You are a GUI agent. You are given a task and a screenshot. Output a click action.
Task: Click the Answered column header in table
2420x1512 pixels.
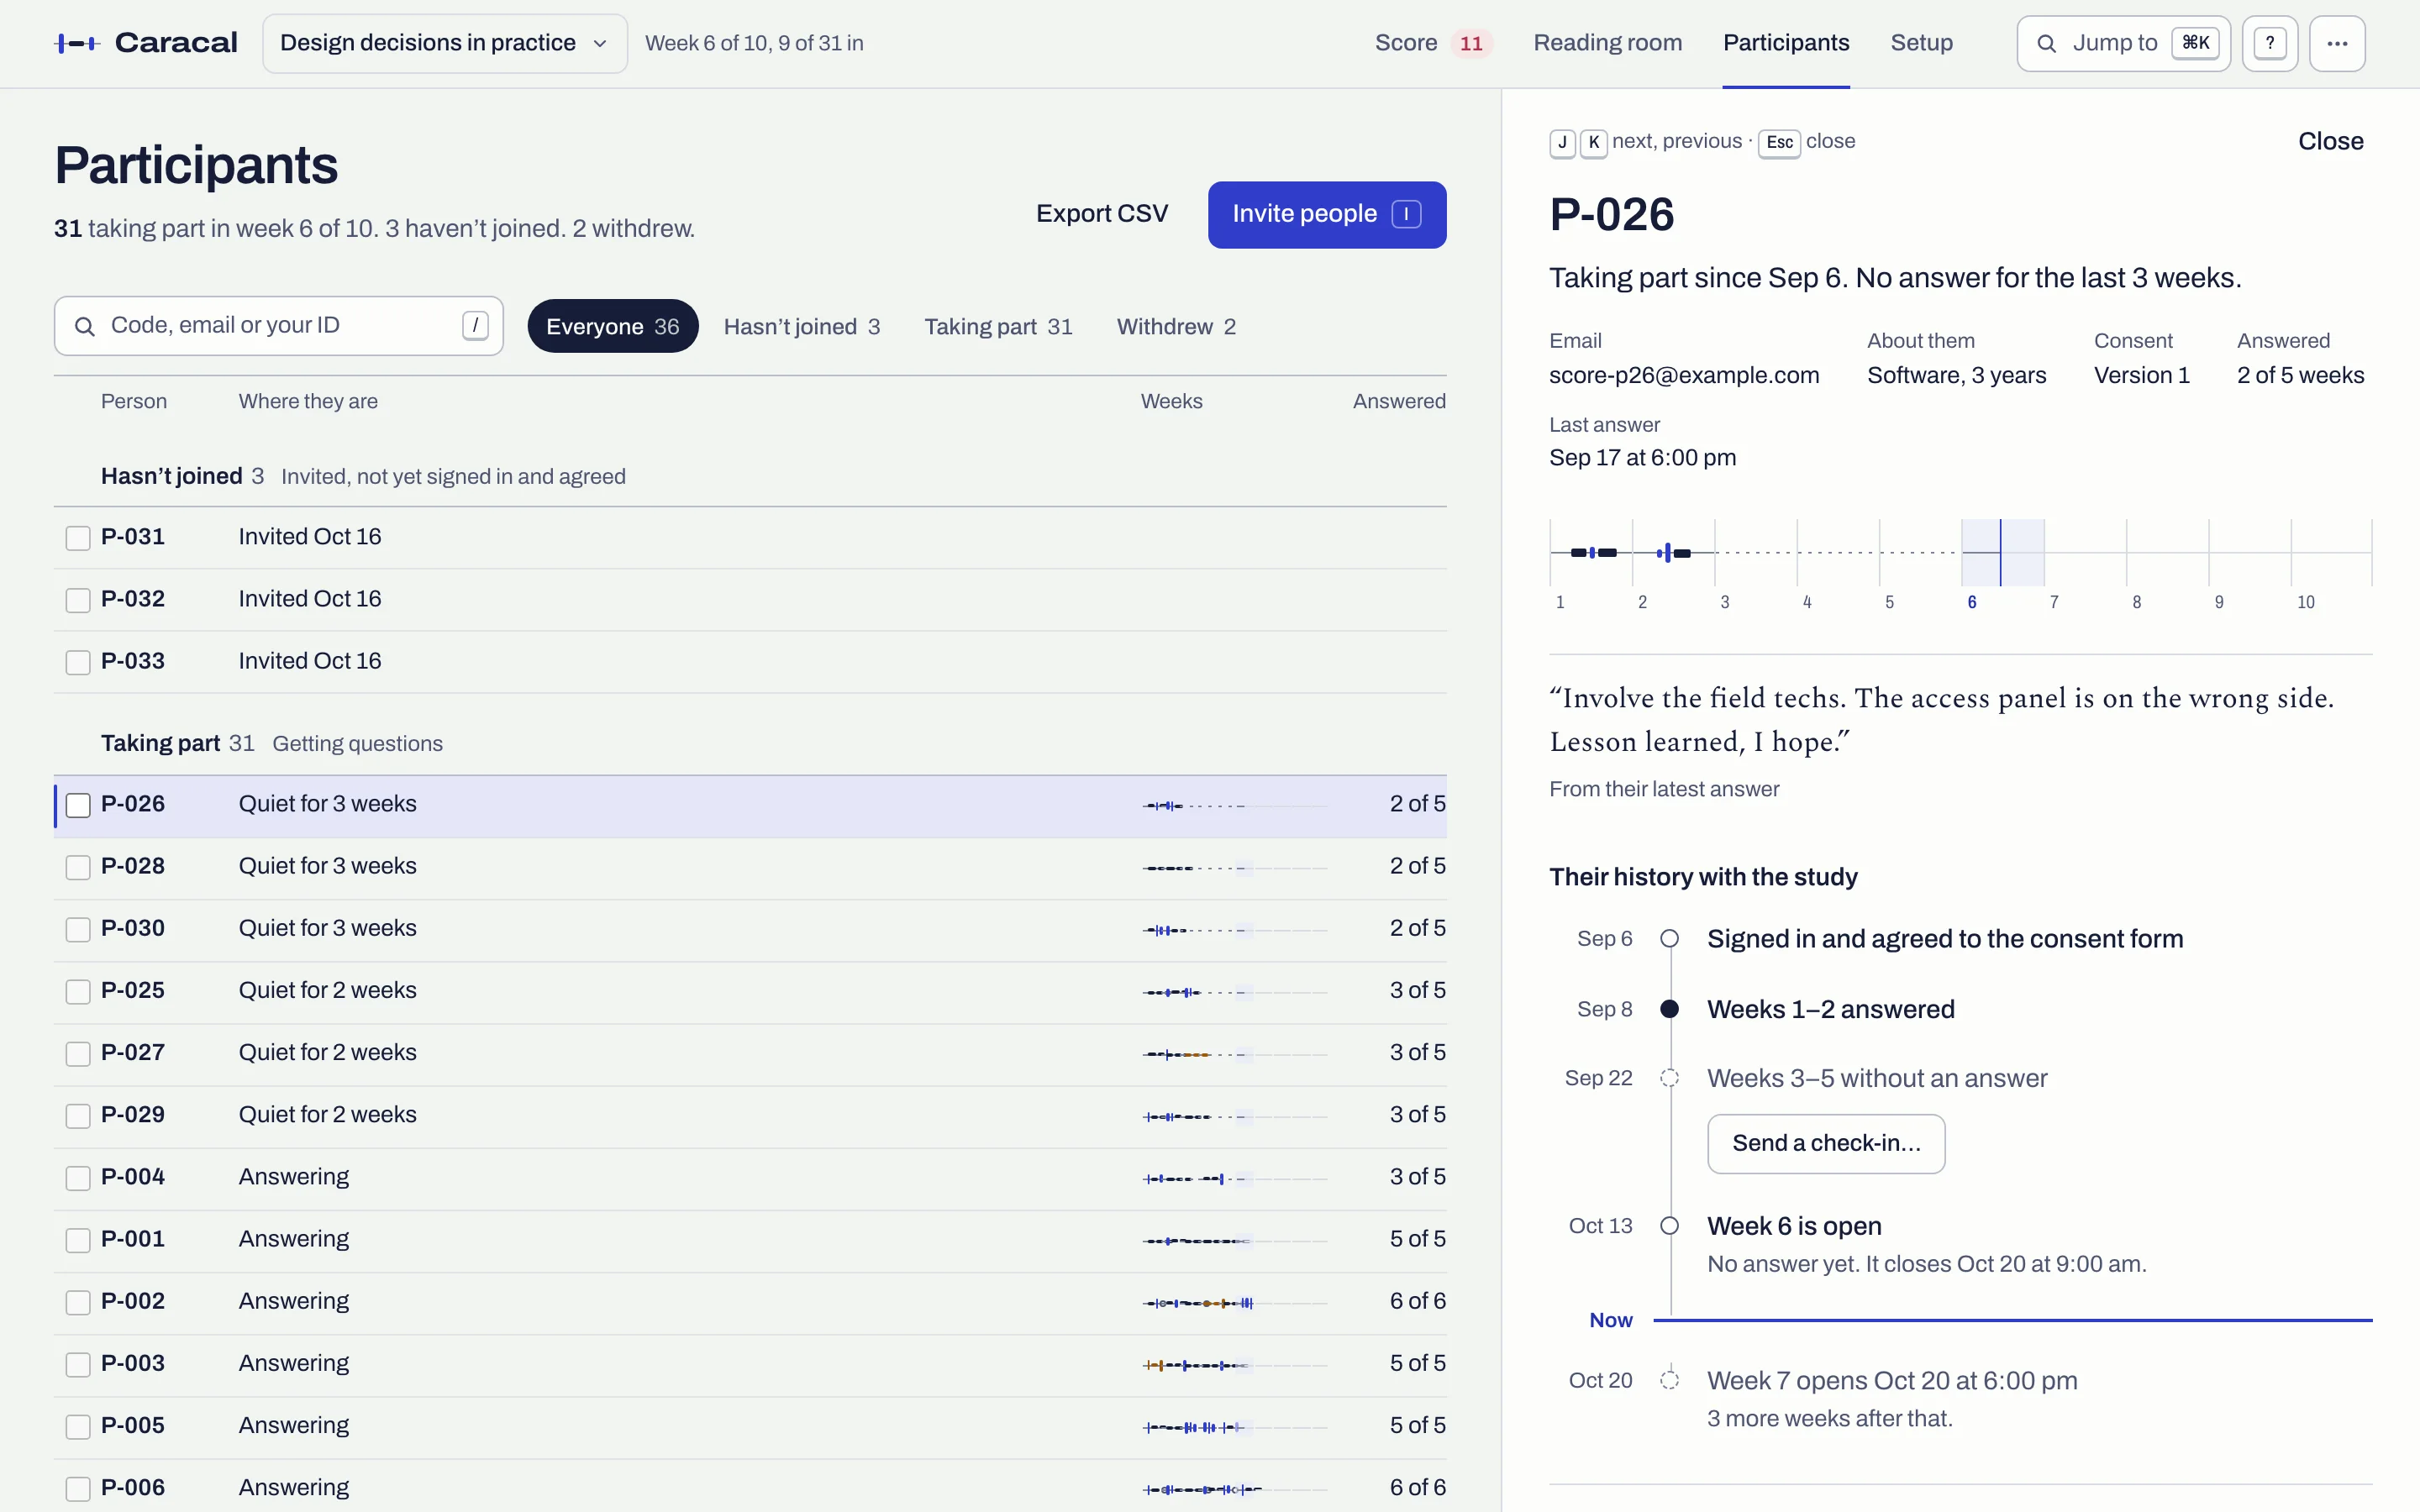pyautogui.click(x=1399, y=401)
